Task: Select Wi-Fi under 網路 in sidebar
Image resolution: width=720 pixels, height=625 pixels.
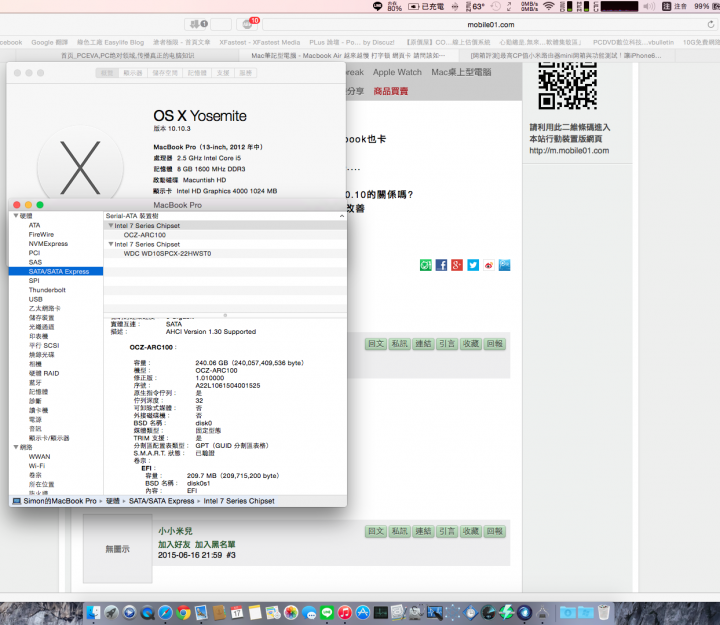Action: tap(37, 466)
